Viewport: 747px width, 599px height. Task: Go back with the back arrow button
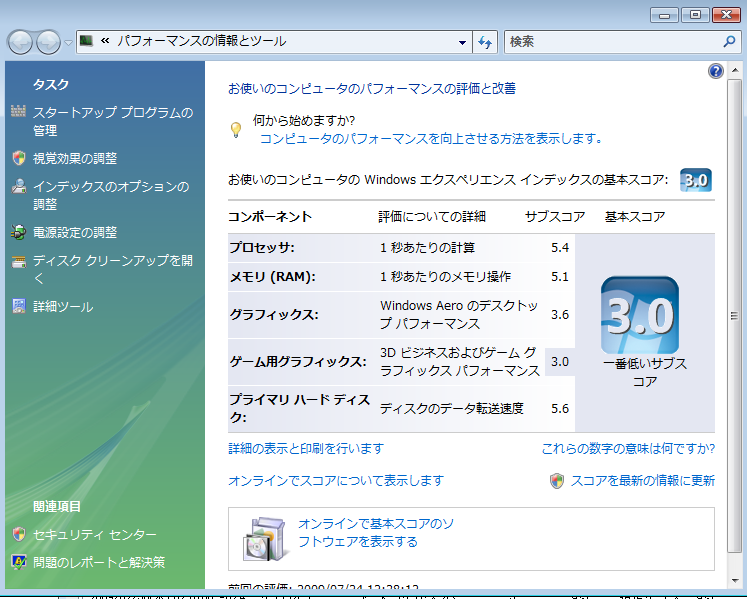coord(20,42)
